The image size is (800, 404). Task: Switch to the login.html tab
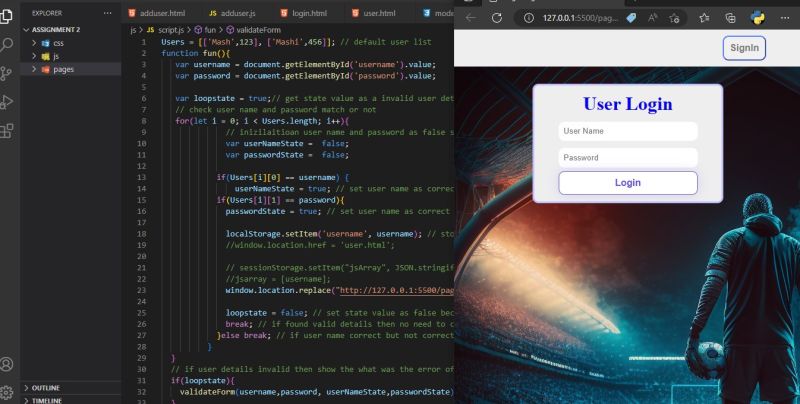coord(304,13)
